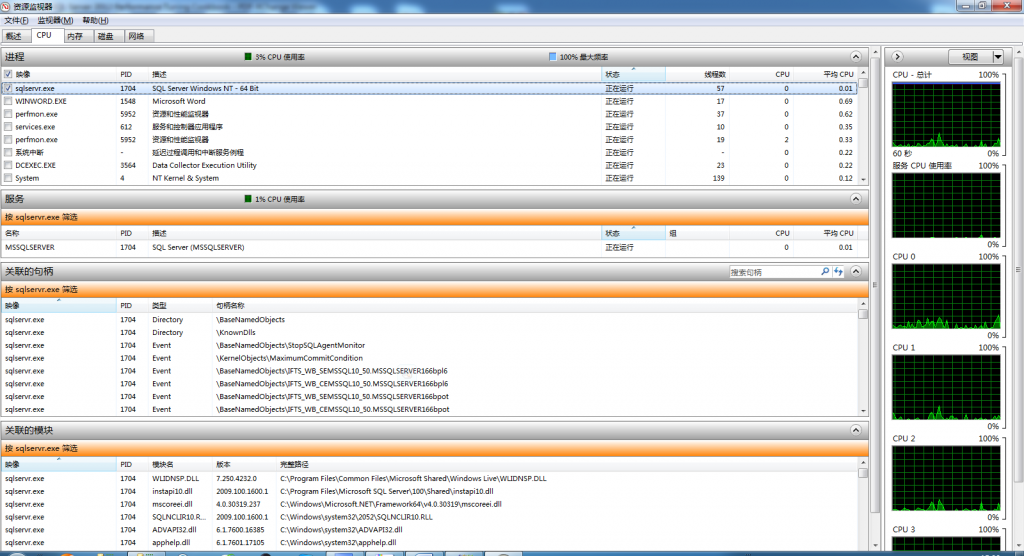Select the ADVAPI32.dll module row
This screenshot has width=1024, height=556.
pyautogui.click(x=430, y=529)
